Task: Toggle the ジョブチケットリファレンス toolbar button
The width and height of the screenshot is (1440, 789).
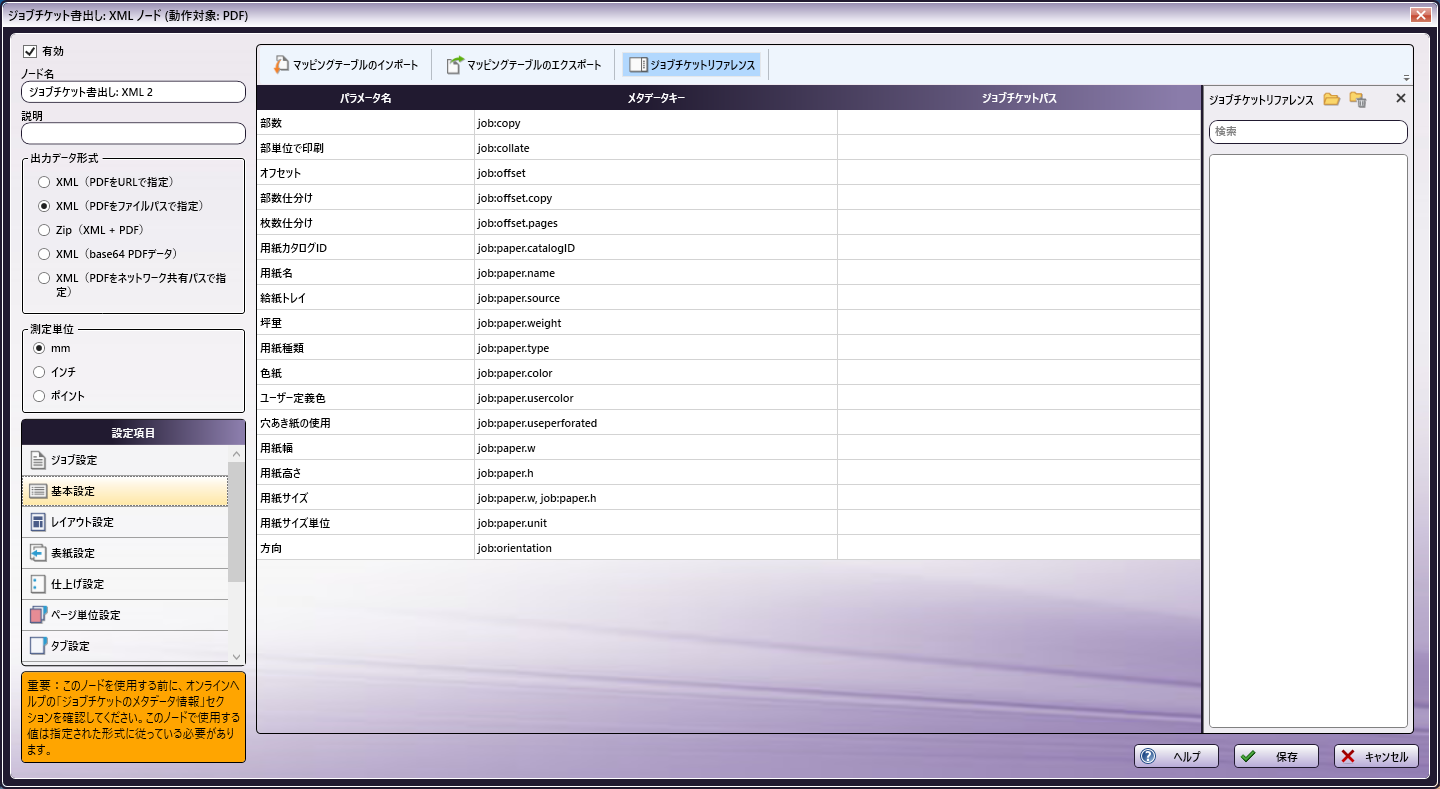Action: [692, 65]
